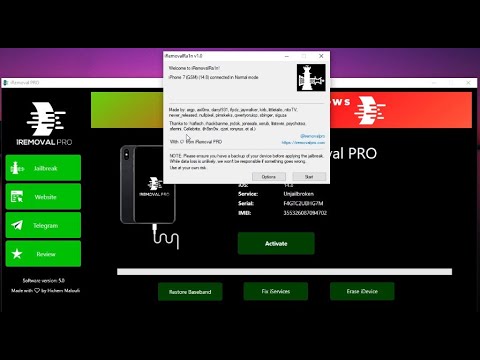The height and width of the screenshot is (360, 480).
Task: Click Start in the iRemovalRa1n dialog
Action: (309, 177)
